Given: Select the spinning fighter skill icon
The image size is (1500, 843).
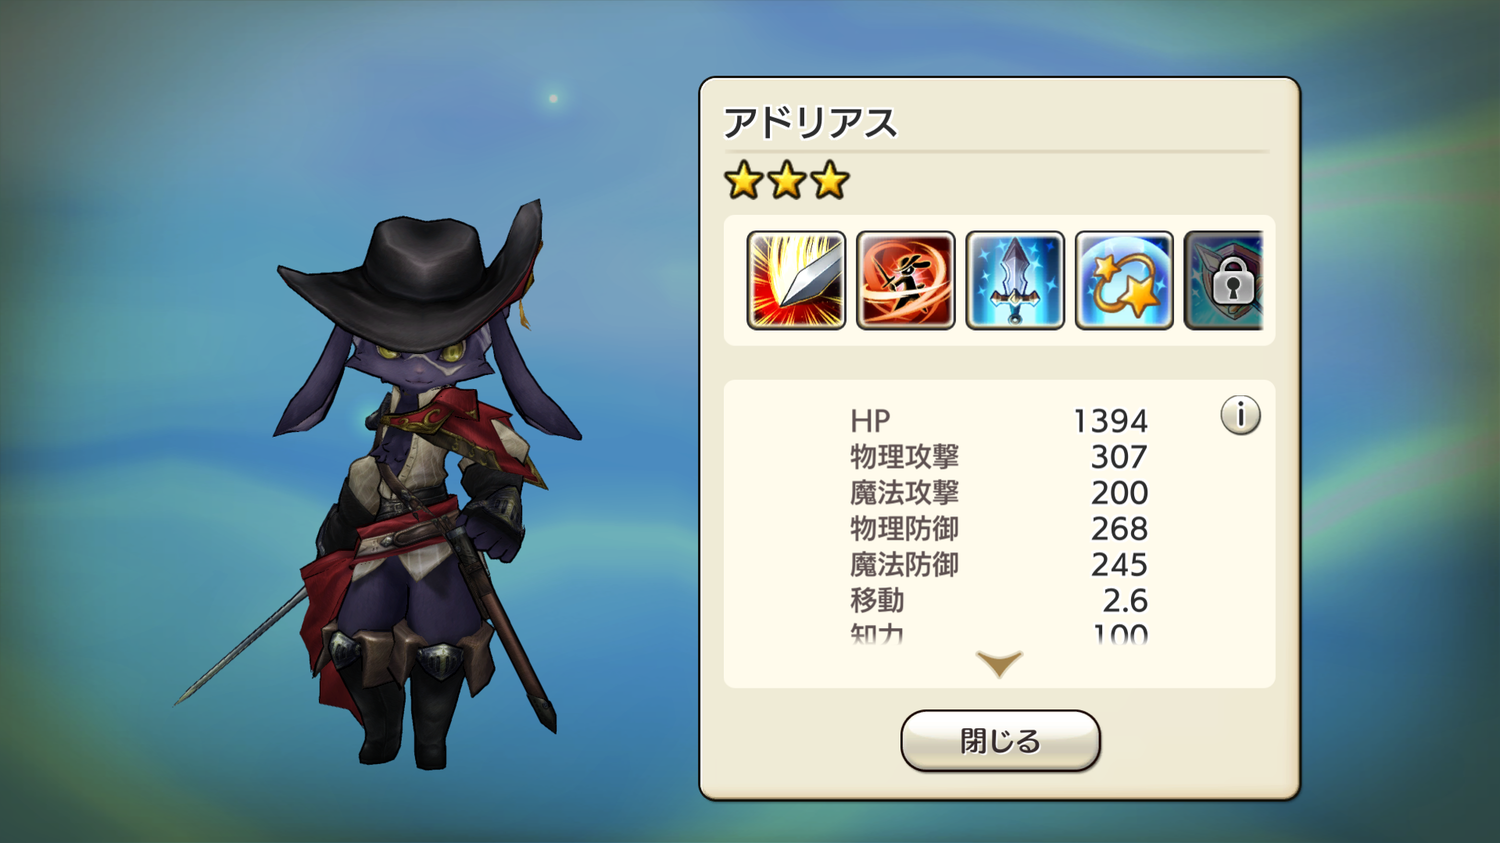Looking at the screenshot, I should click(906, 281).
